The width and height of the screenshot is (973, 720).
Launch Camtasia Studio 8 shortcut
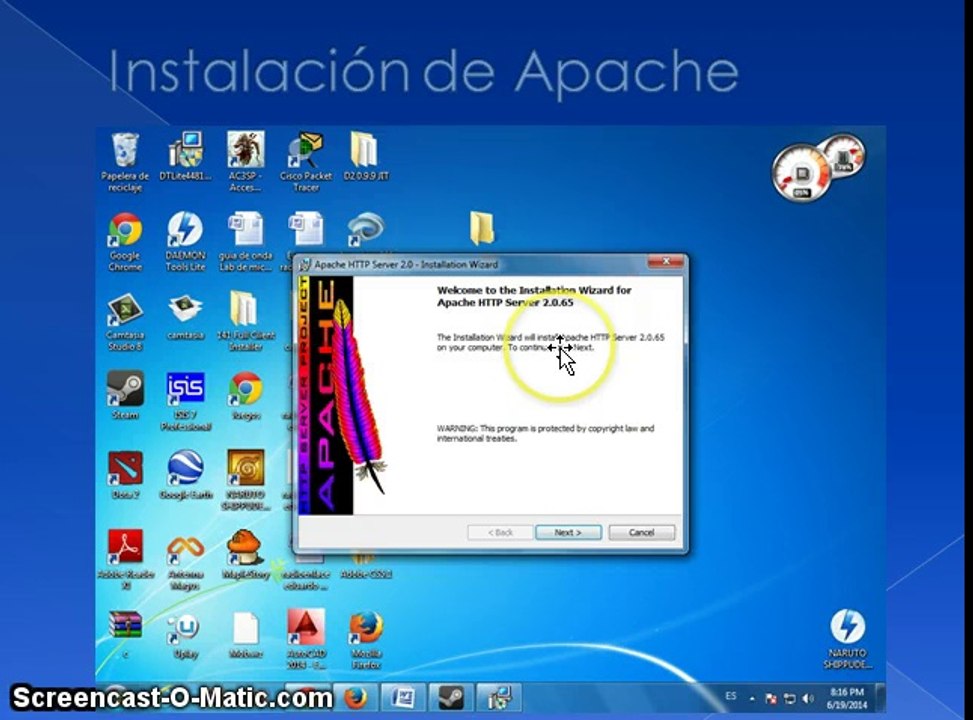pyautogui.click(x=125, y=322)
